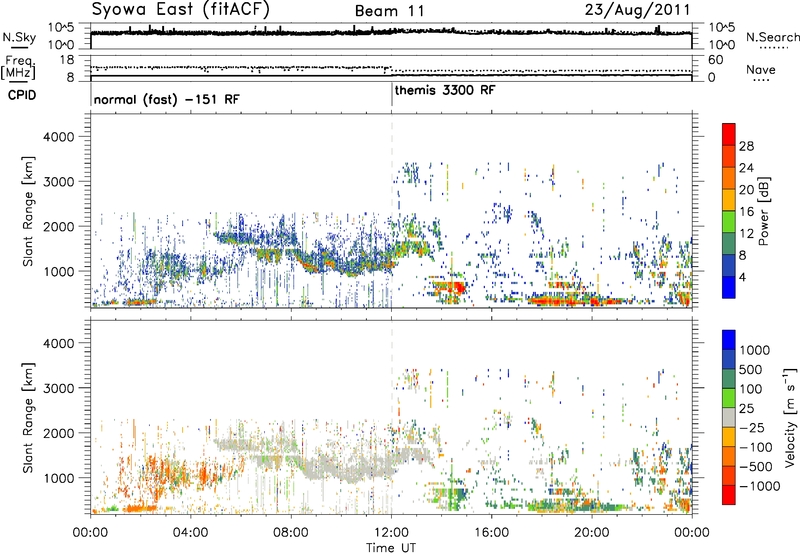The image size is (800, 554).
Task: Click the "Time UT" axis label
Action: (x=391, y=548)
